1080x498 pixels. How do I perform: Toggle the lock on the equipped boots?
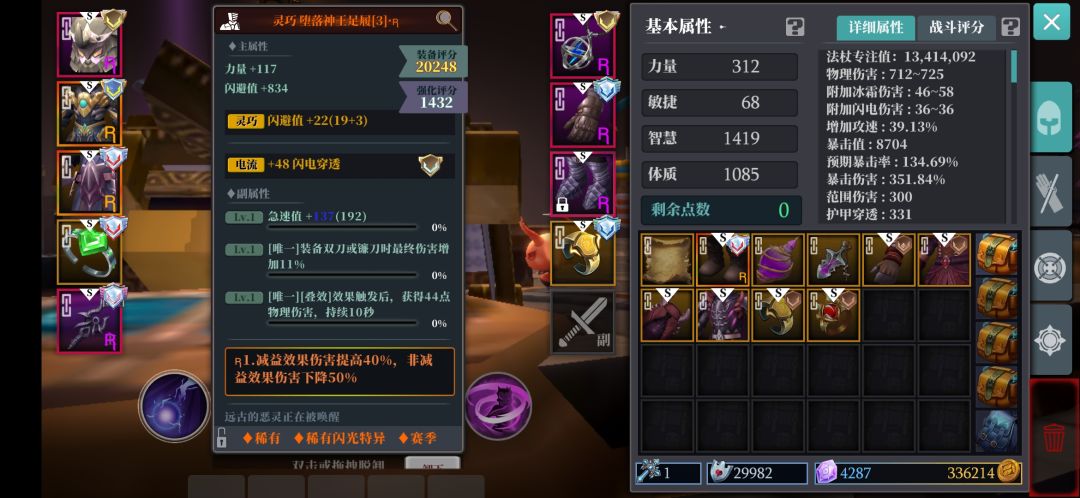coord(563,205)
